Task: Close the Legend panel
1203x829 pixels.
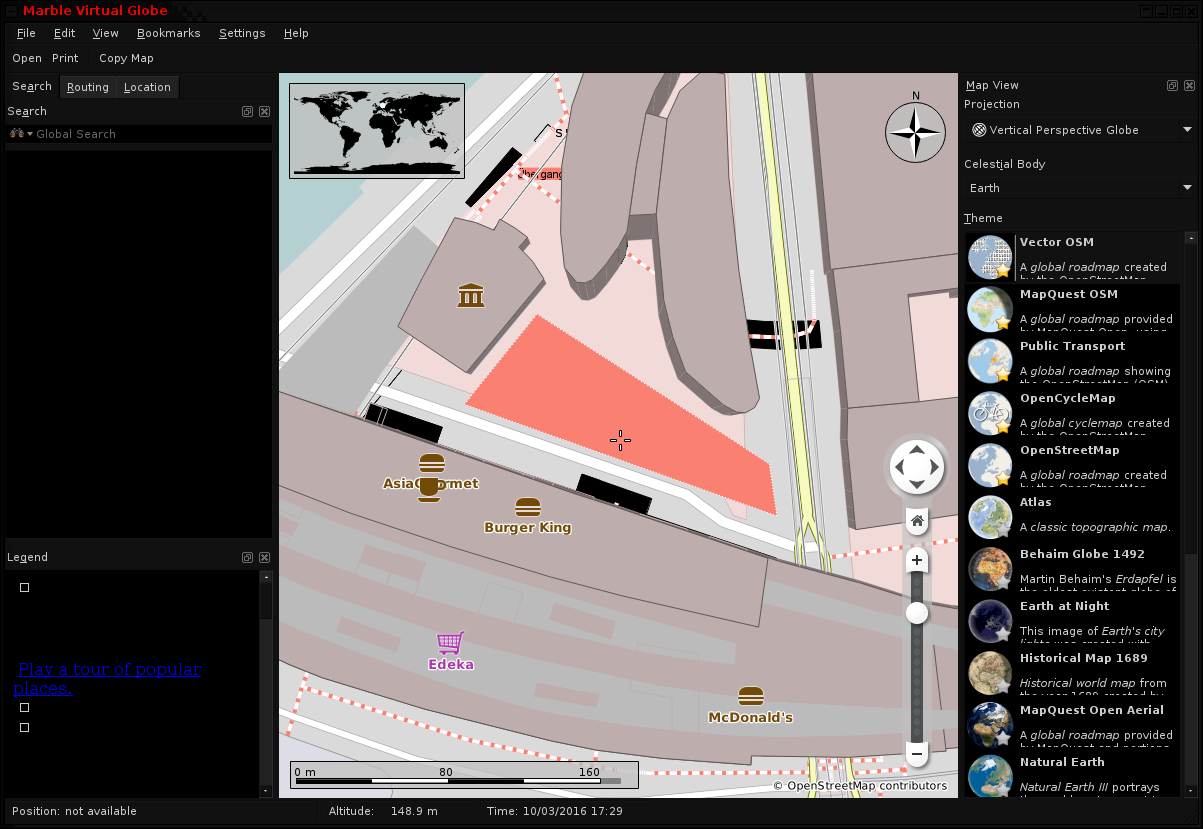Action: coord(264,557)
